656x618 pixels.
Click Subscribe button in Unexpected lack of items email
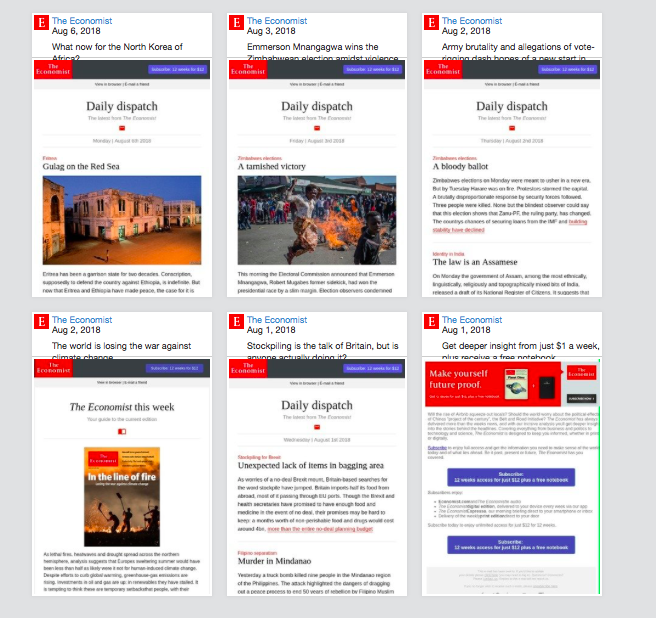coord(372,368)
